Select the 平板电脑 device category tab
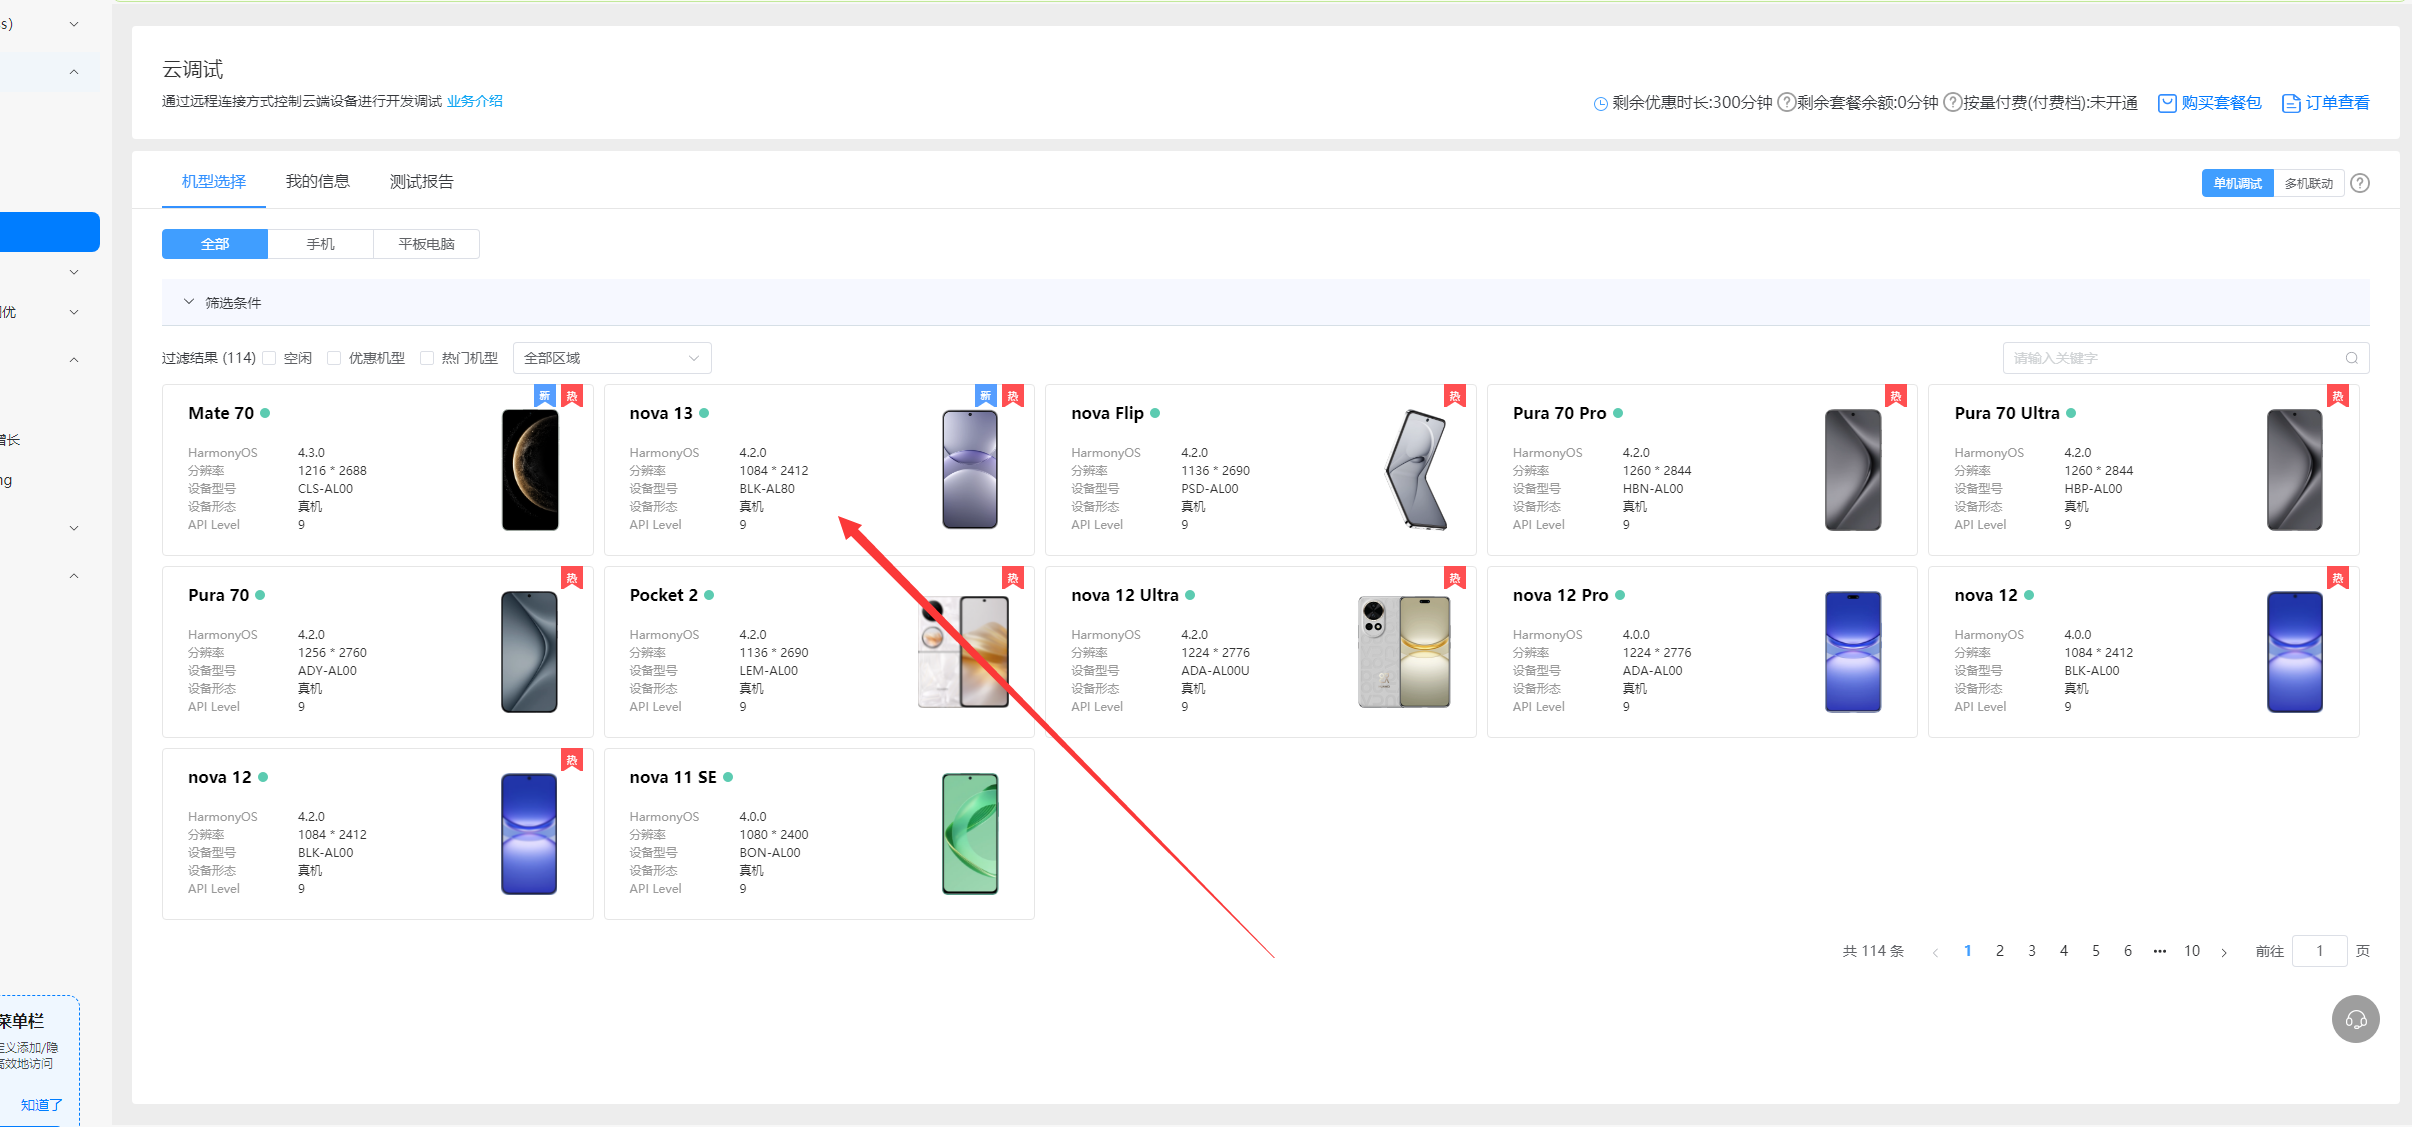 427,244
